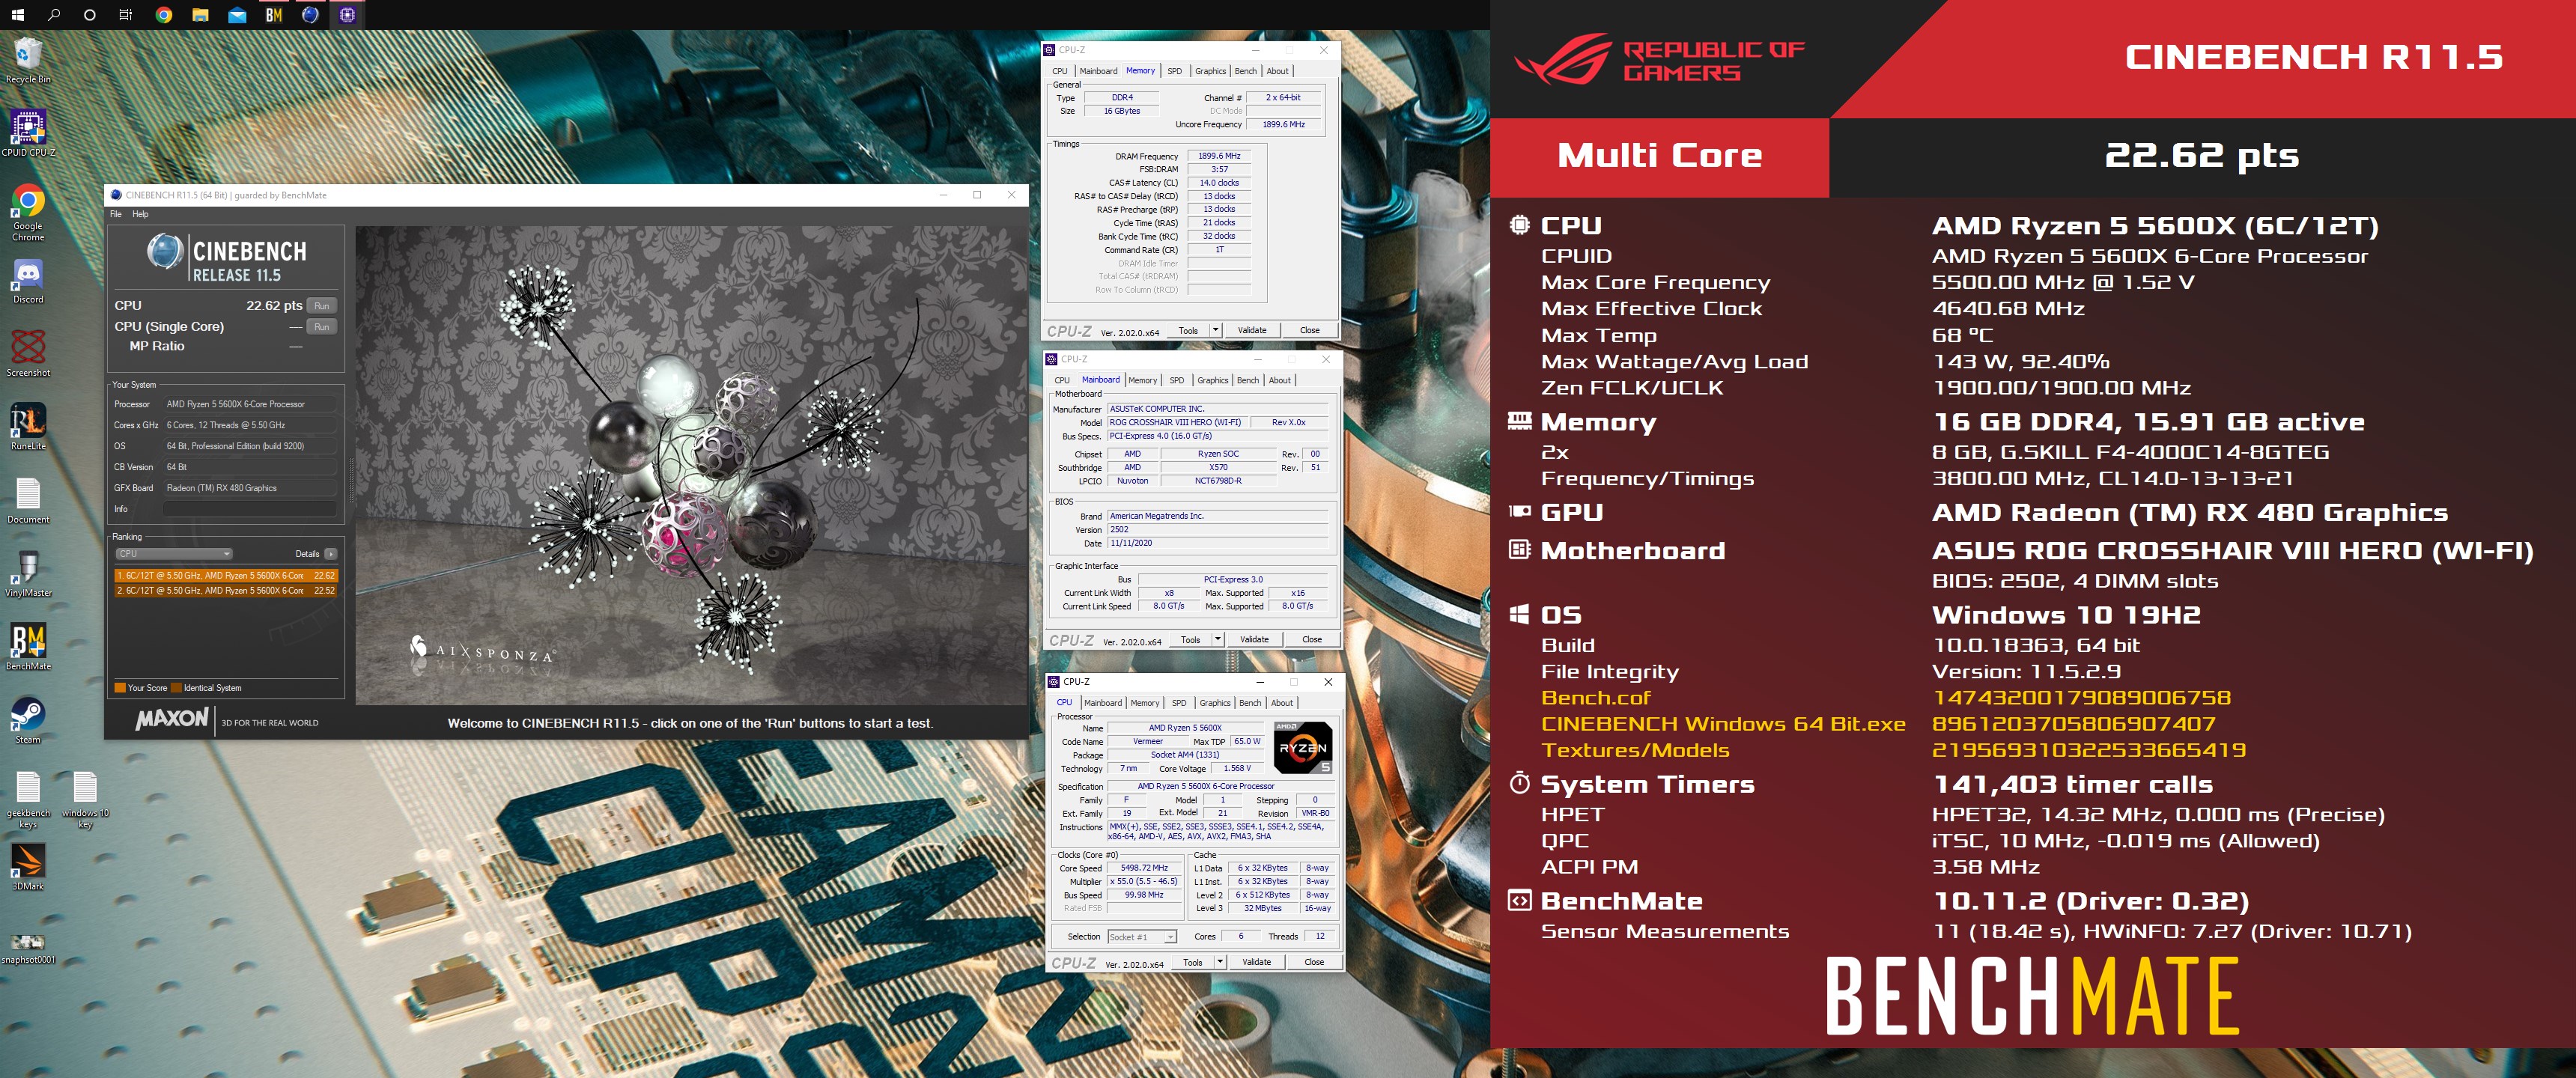The width and height of the screenshot is (2576, 1078).
Task: Open CPUID CPU-Z desktop shortcut
Action: tap(28, 133)
